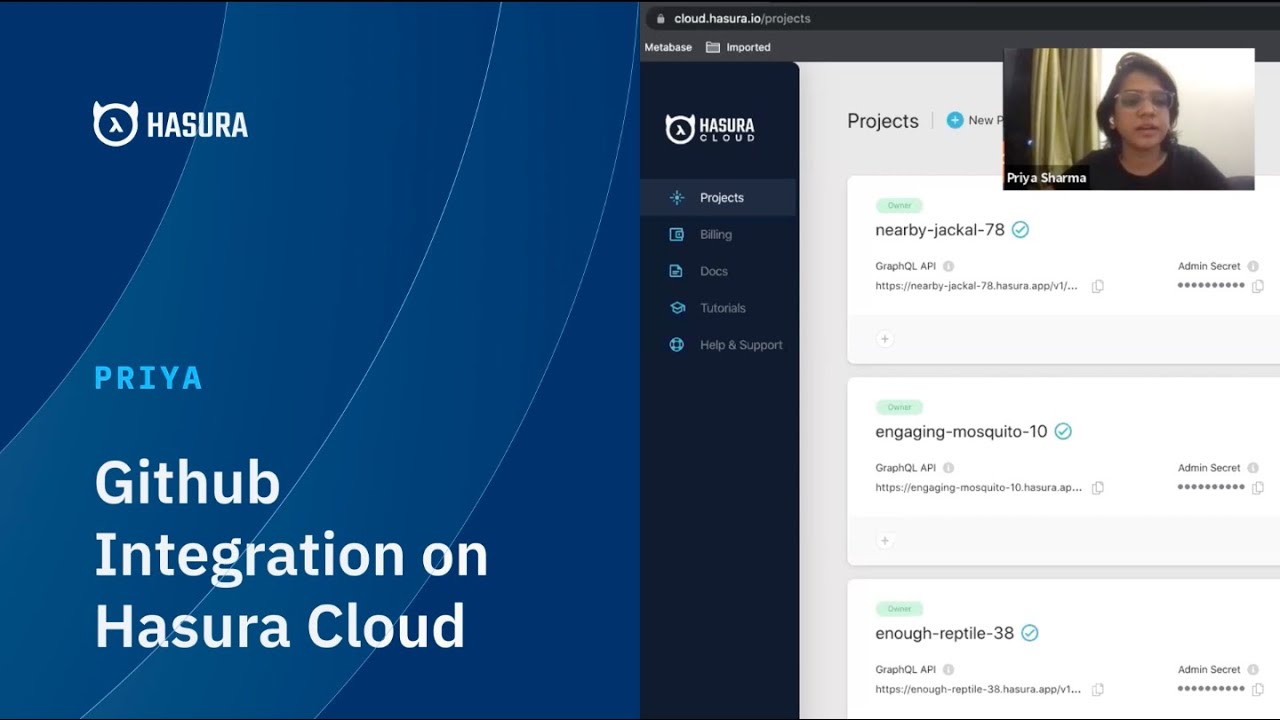Image resolution: width=1280 pixels, height=720 pixels.
Task: Click GraphQL API info icon for enough-reptile-38
Action: pyautogui.click(x=948, y=670)
